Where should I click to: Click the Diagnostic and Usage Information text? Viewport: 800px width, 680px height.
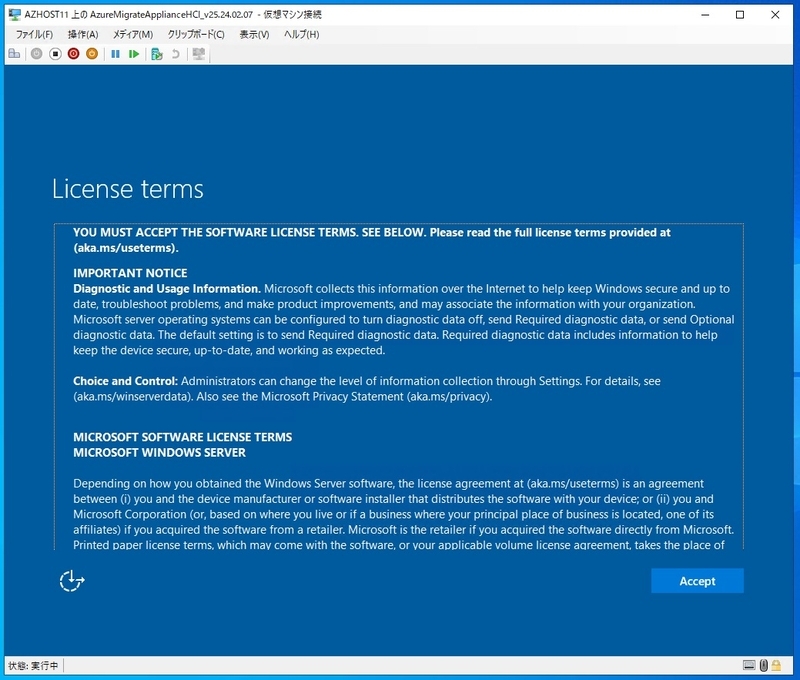pos(167,289)
